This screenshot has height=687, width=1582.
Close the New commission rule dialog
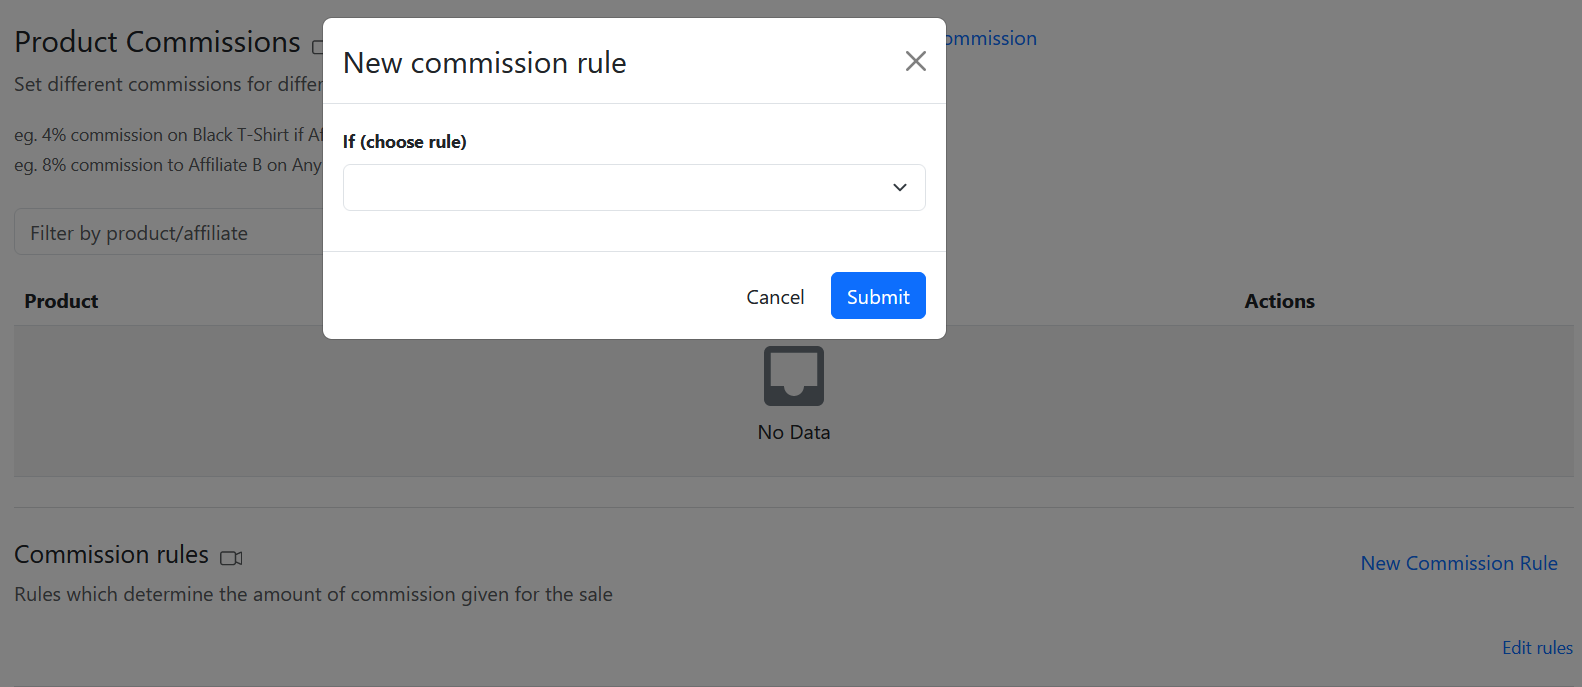tap(915, 62)
